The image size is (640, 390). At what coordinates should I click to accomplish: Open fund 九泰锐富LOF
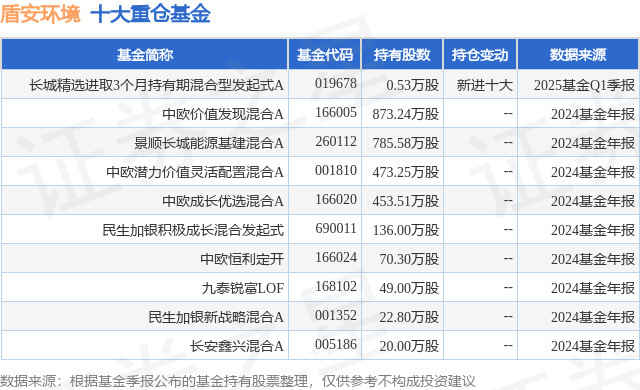point(243,288)
